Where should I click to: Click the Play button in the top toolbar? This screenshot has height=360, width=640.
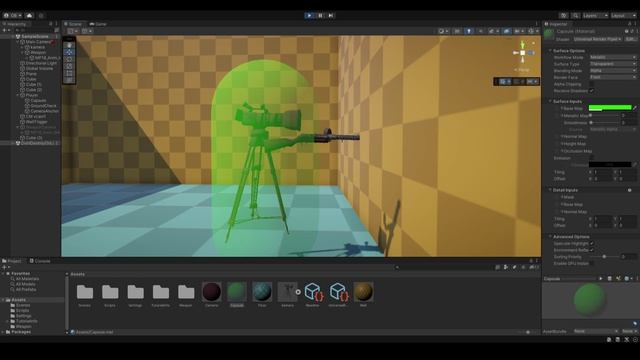click(x=309, y=16)
